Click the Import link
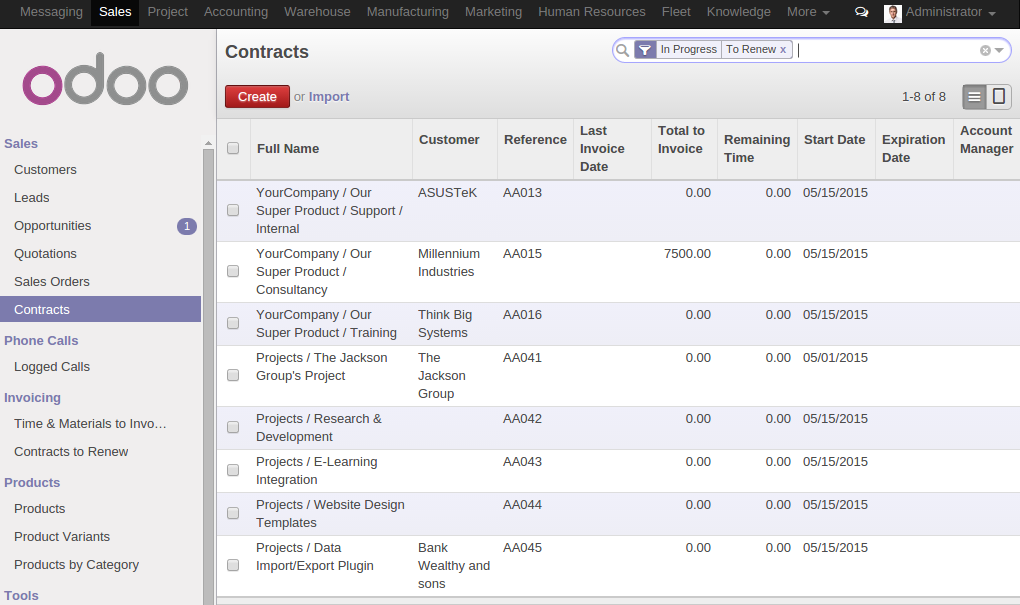 [329, 97]
